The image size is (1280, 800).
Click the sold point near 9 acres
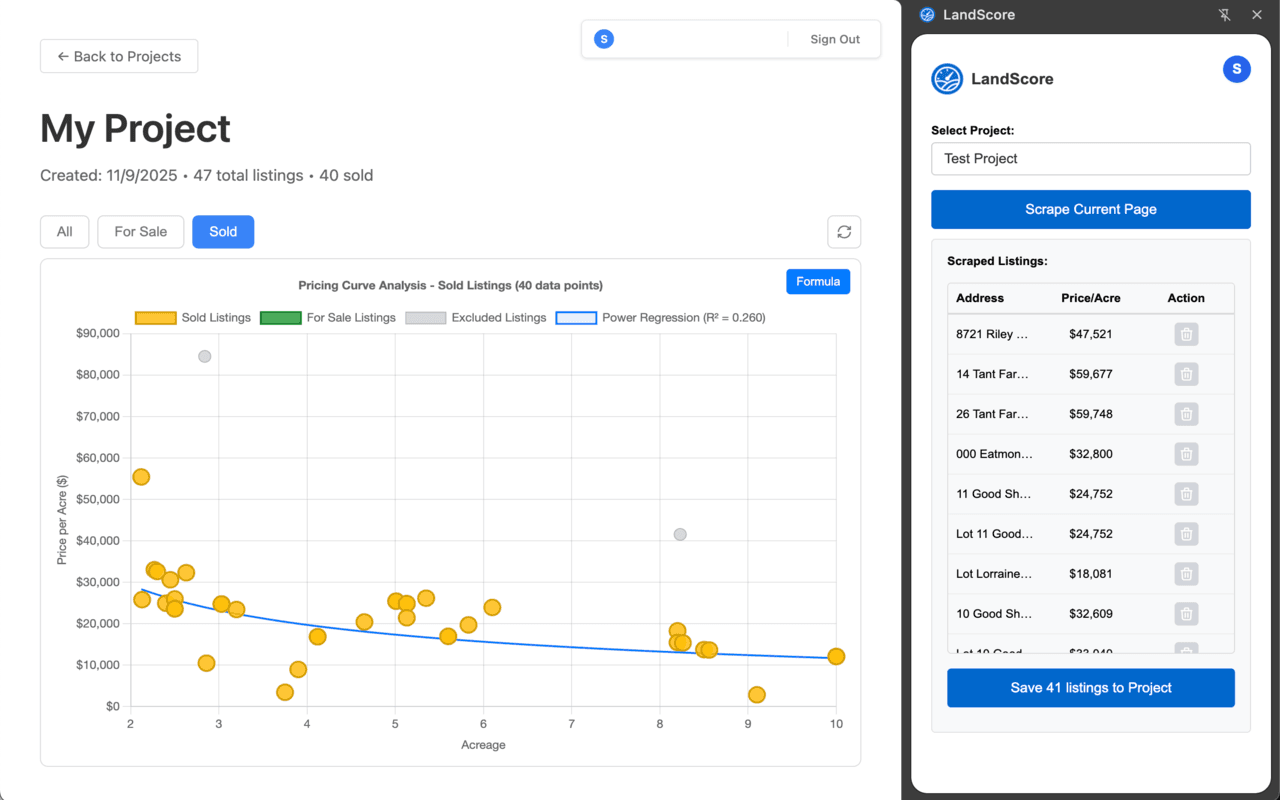point(757,695)
